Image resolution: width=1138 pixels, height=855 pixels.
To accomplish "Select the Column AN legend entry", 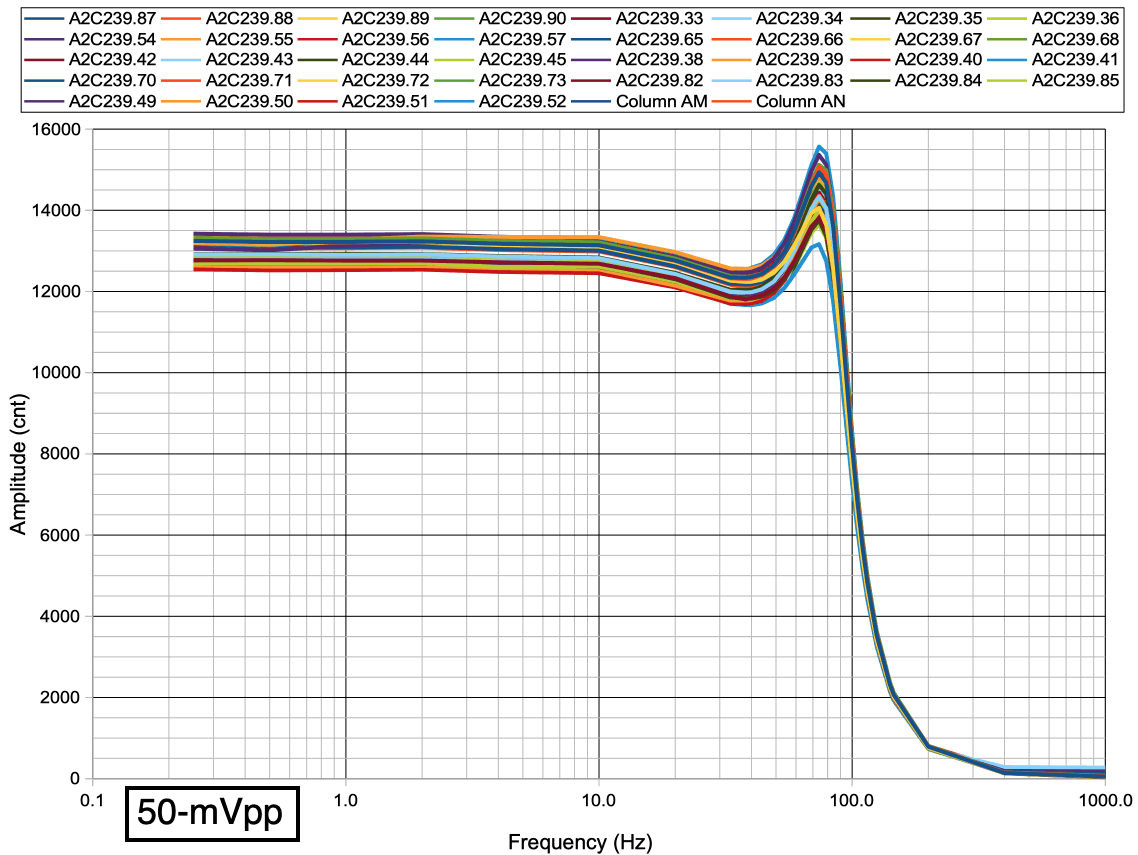I will [799, 101].
